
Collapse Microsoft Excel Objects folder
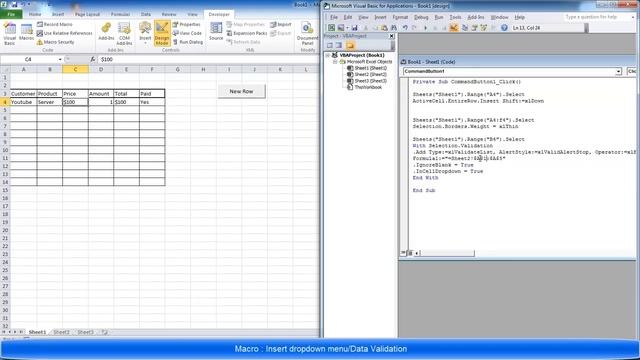pos(335,62)
